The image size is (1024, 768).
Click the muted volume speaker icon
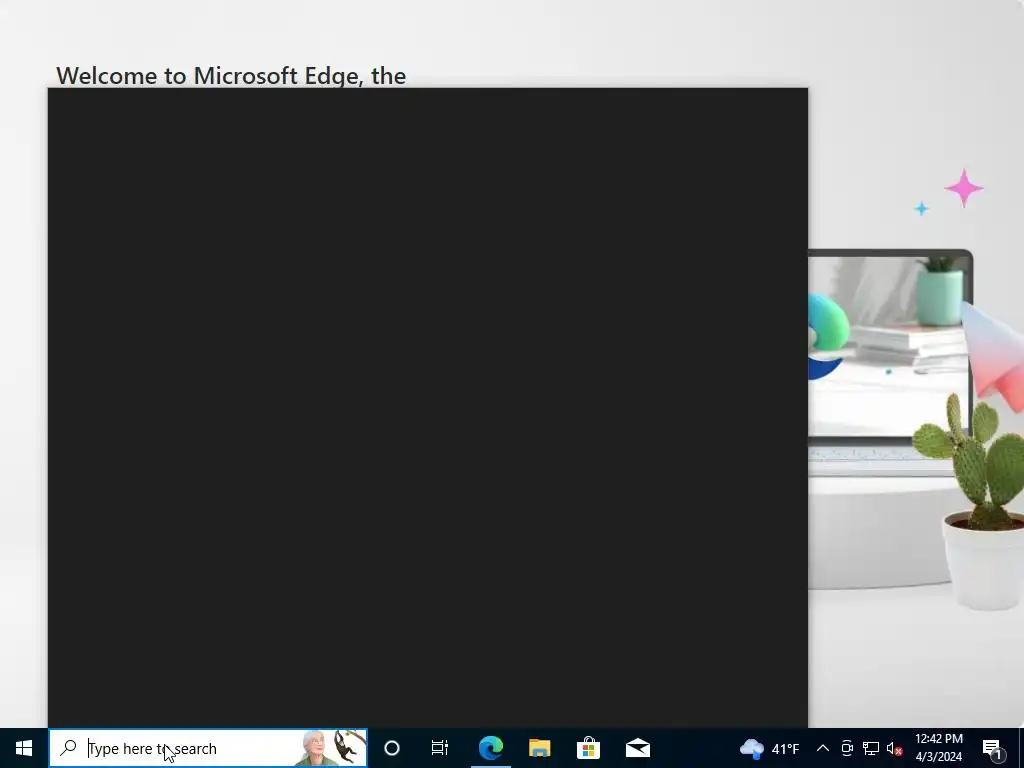(x=895, y=748)
